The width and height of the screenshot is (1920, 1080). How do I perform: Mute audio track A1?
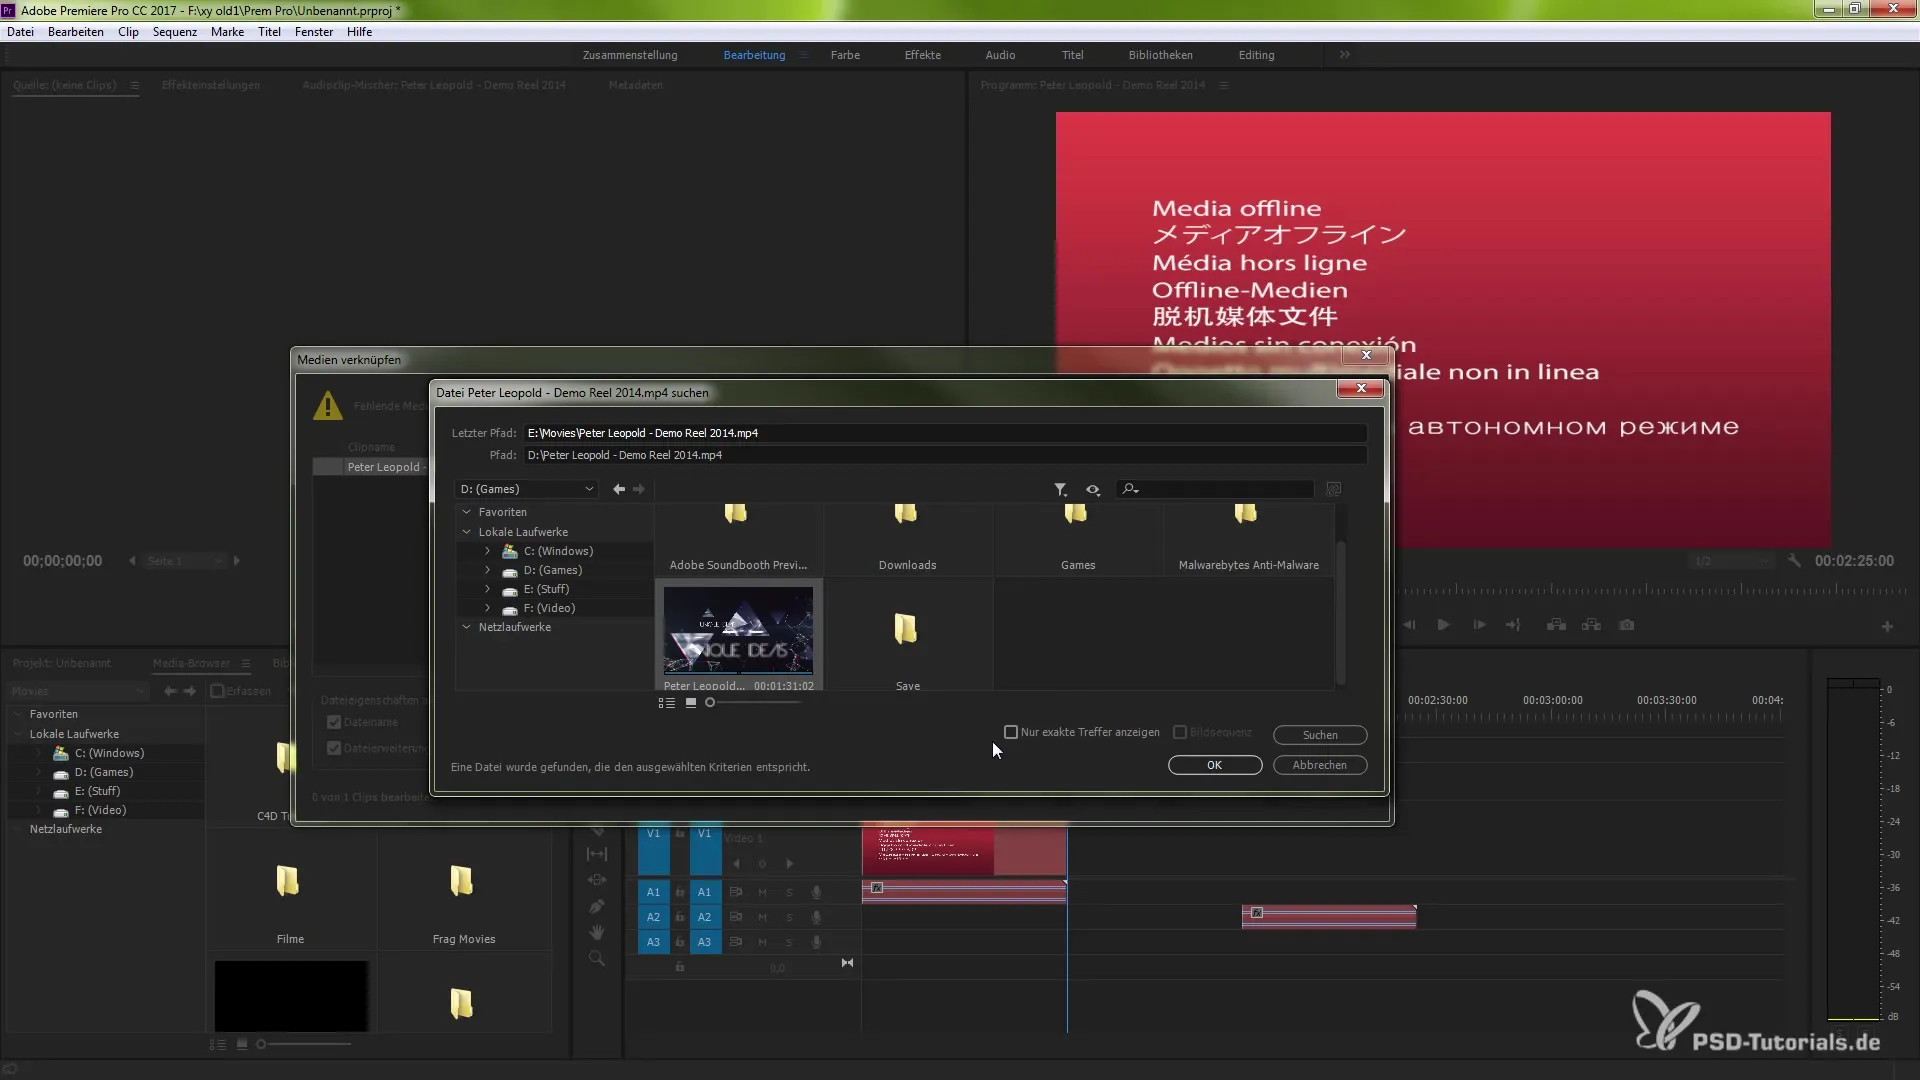coord(762,892)
